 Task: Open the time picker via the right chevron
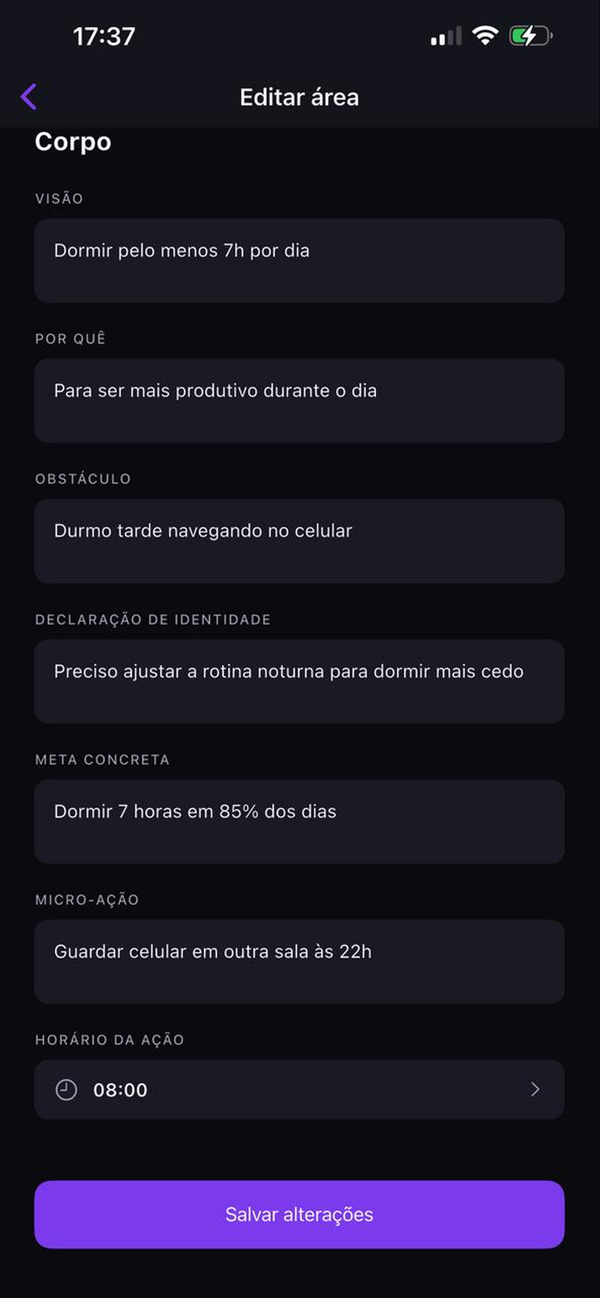(x=535, y=1090)
